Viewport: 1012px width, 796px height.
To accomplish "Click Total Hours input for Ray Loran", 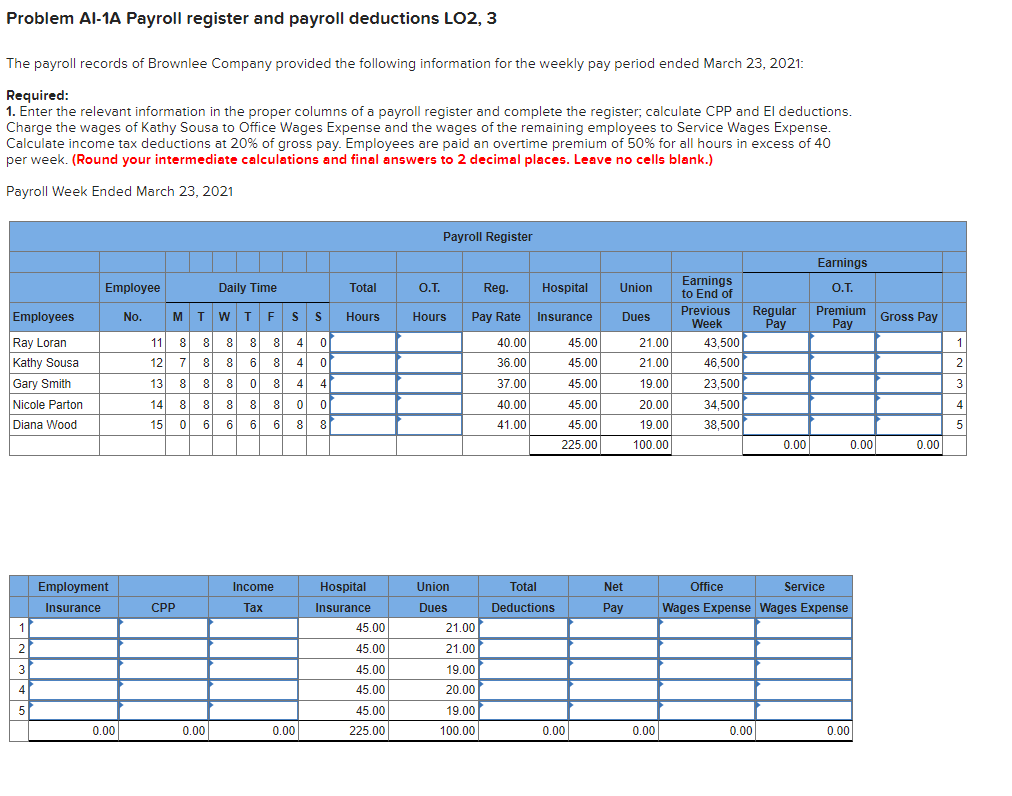I will [x=362, y=342].
